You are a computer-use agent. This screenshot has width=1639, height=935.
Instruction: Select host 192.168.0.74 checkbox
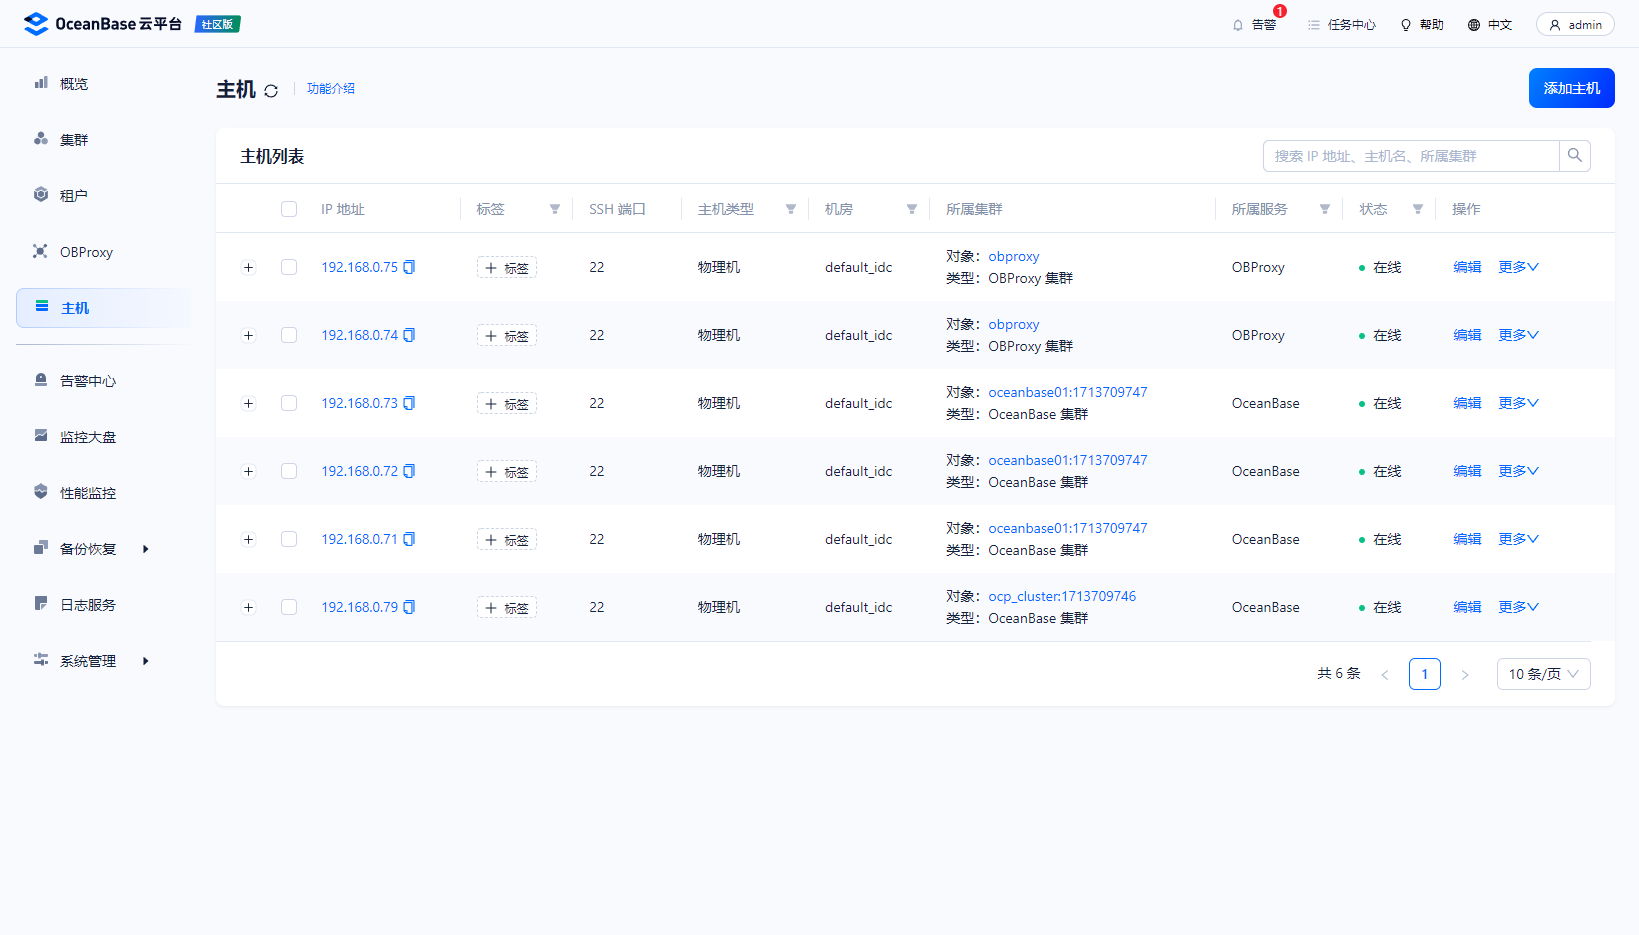pyautogui.click(x=289, y=335)
